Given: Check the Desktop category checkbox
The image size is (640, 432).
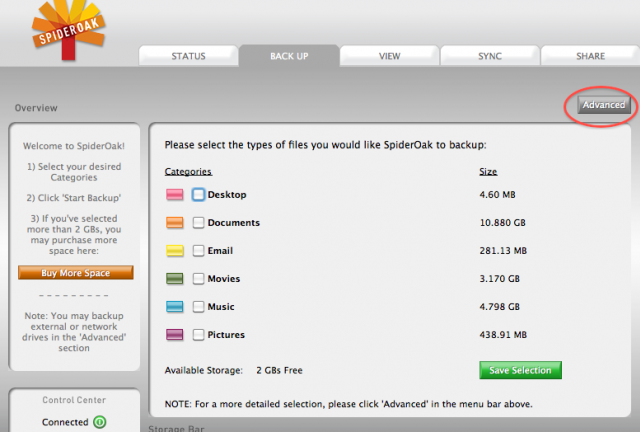Looking at the screenshot, I should pos(198,194).
